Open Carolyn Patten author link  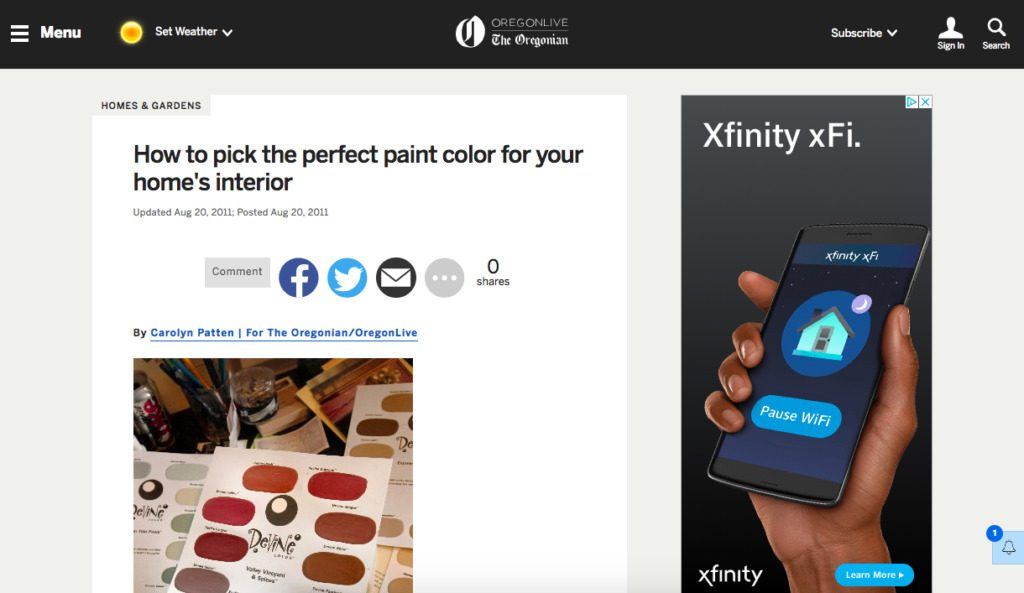click(x=283, y=333)
